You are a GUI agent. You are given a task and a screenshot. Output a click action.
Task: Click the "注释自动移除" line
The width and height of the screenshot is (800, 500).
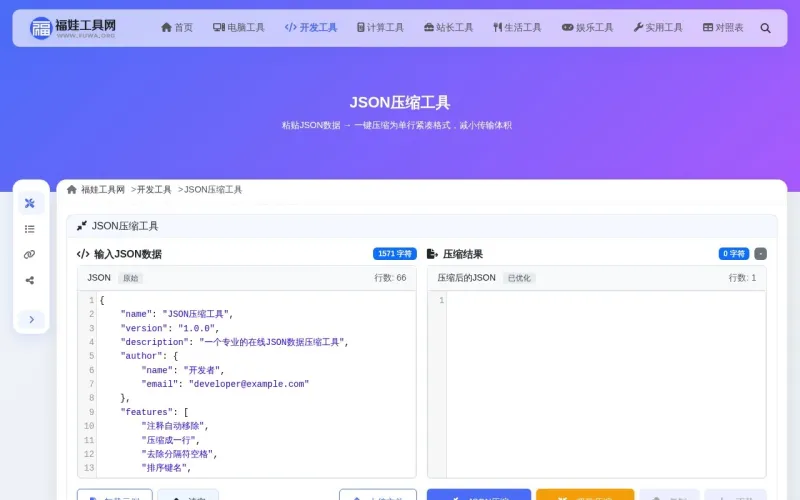point(175,426)
